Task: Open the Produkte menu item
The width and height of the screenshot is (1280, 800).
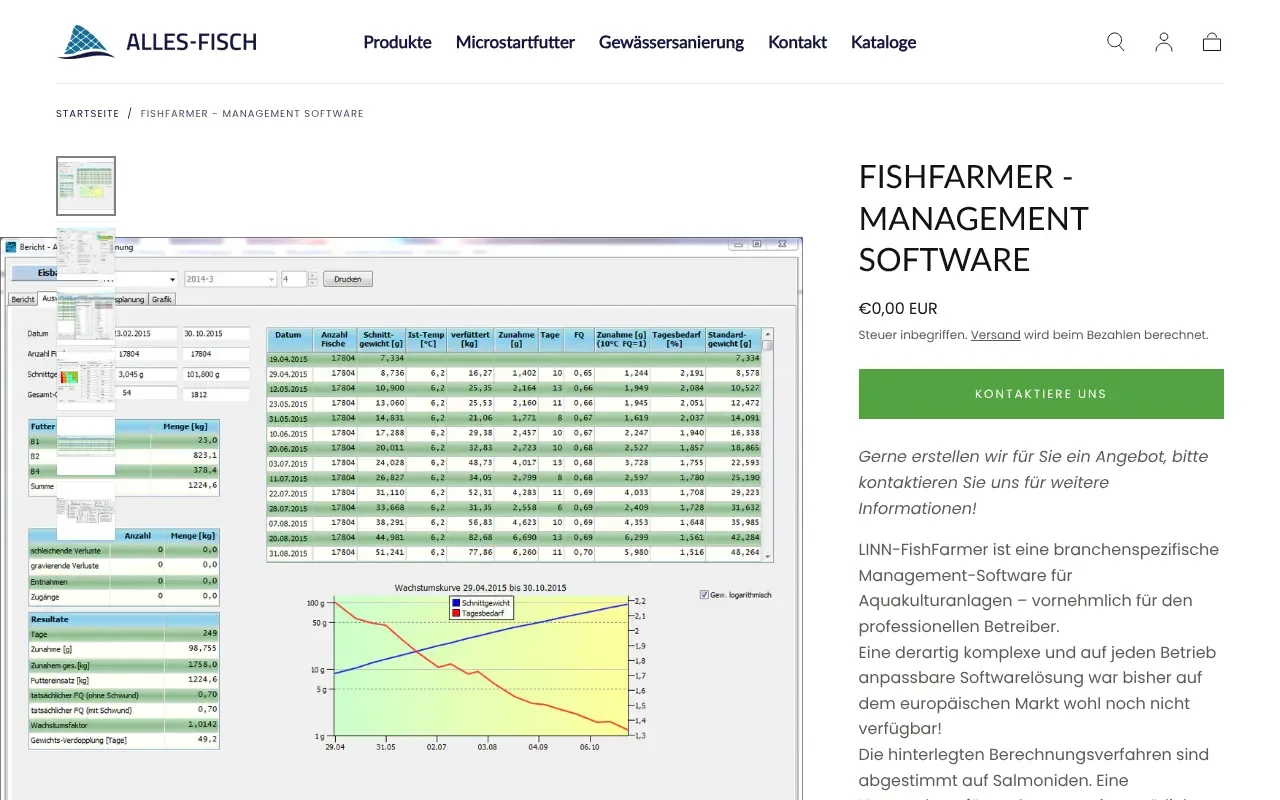Action: tap(397, 41)
